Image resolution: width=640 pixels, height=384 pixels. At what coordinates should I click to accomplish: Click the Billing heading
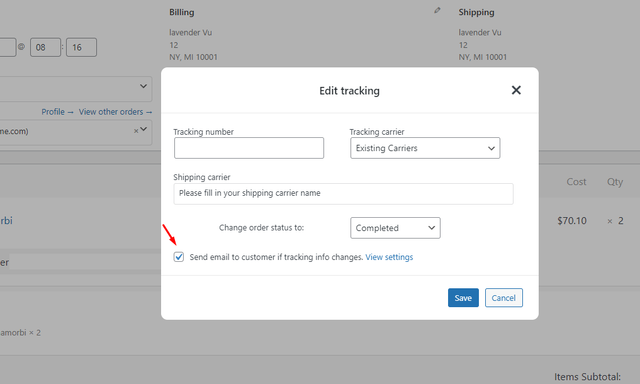[182, 12]
